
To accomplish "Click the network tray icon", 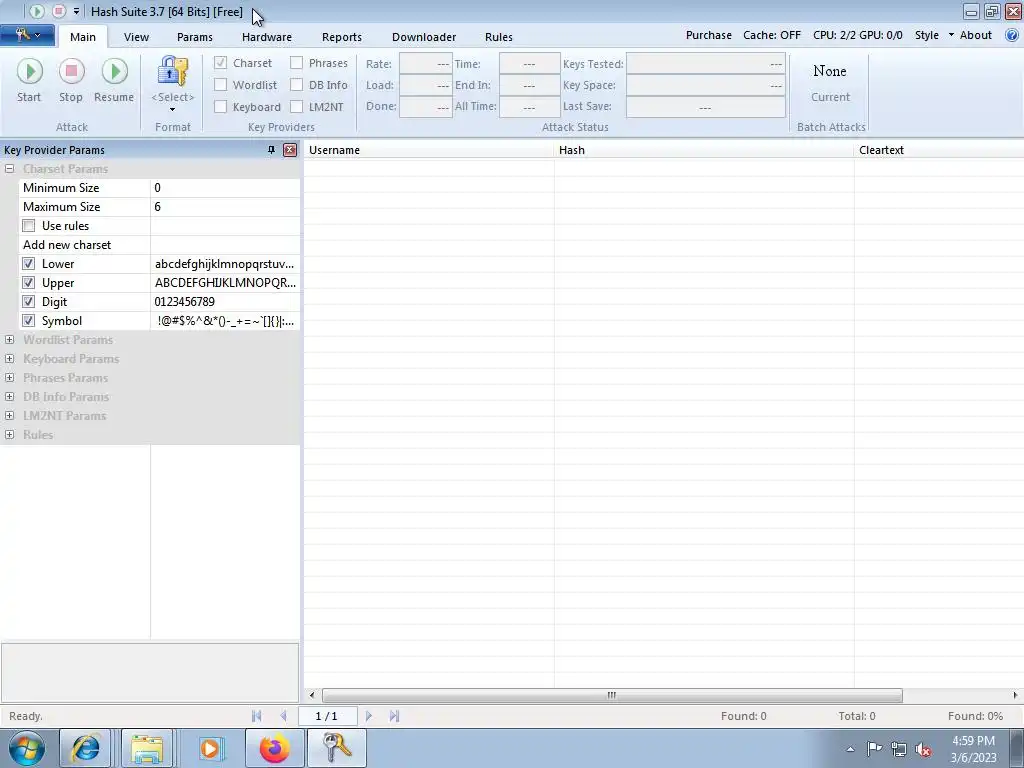I will [899, 749].
